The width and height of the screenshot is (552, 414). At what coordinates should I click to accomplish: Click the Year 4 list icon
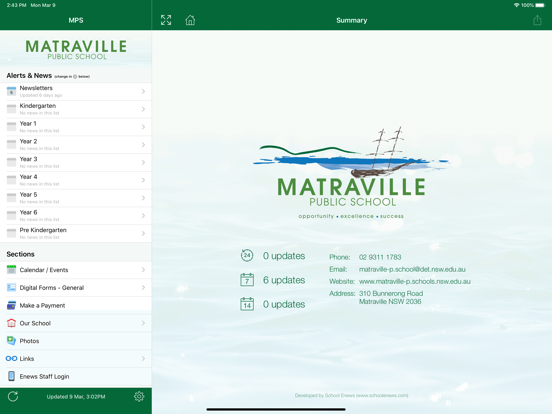tap(11, 180)
